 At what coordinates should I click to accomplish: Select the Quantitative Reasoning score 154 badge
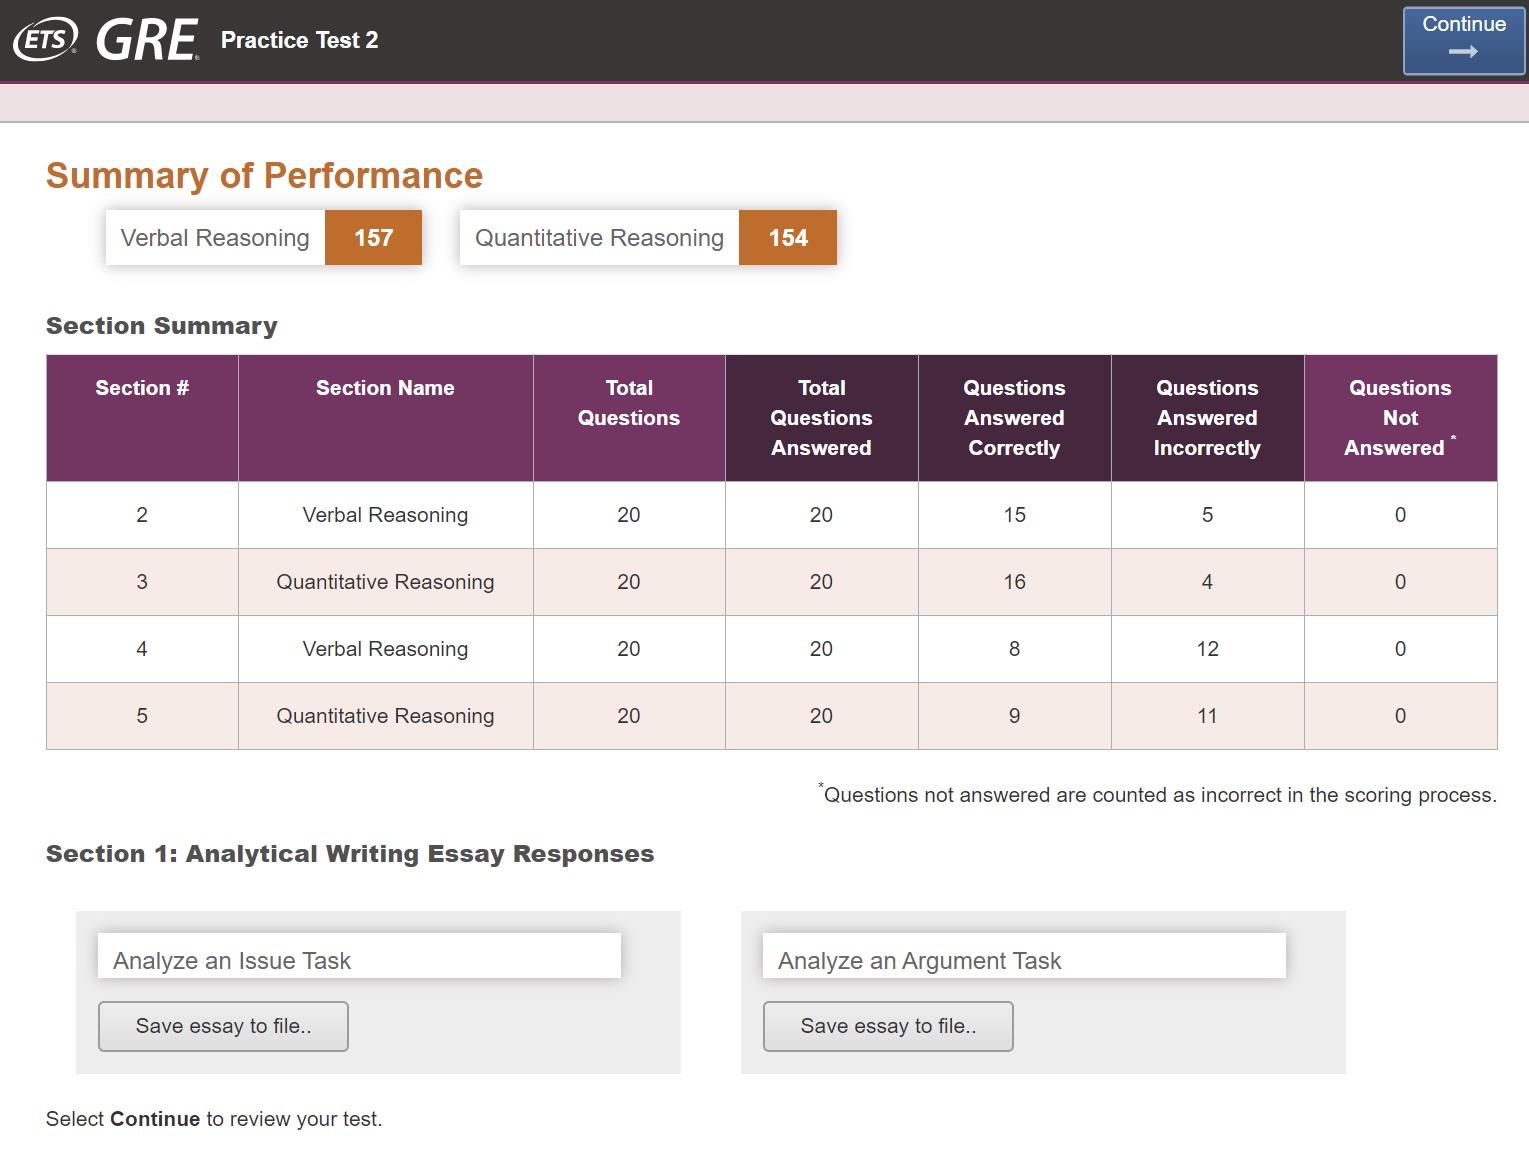(x=788, y=238)
